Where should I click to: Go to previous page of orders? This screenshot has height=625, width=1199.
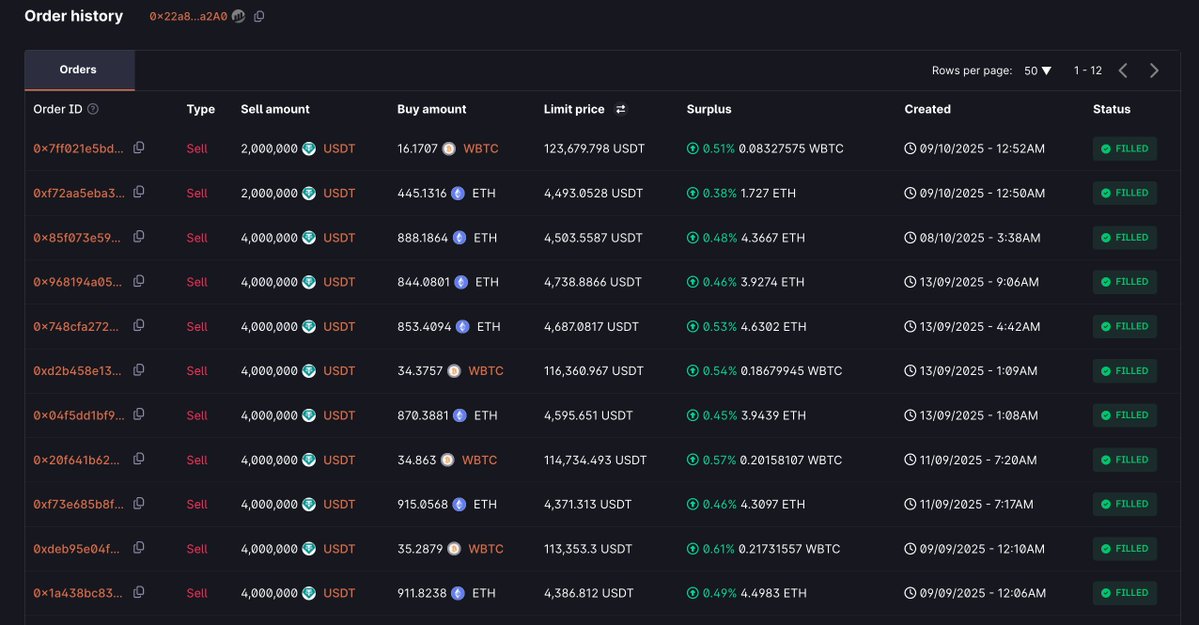click(x=1123, y=71)
